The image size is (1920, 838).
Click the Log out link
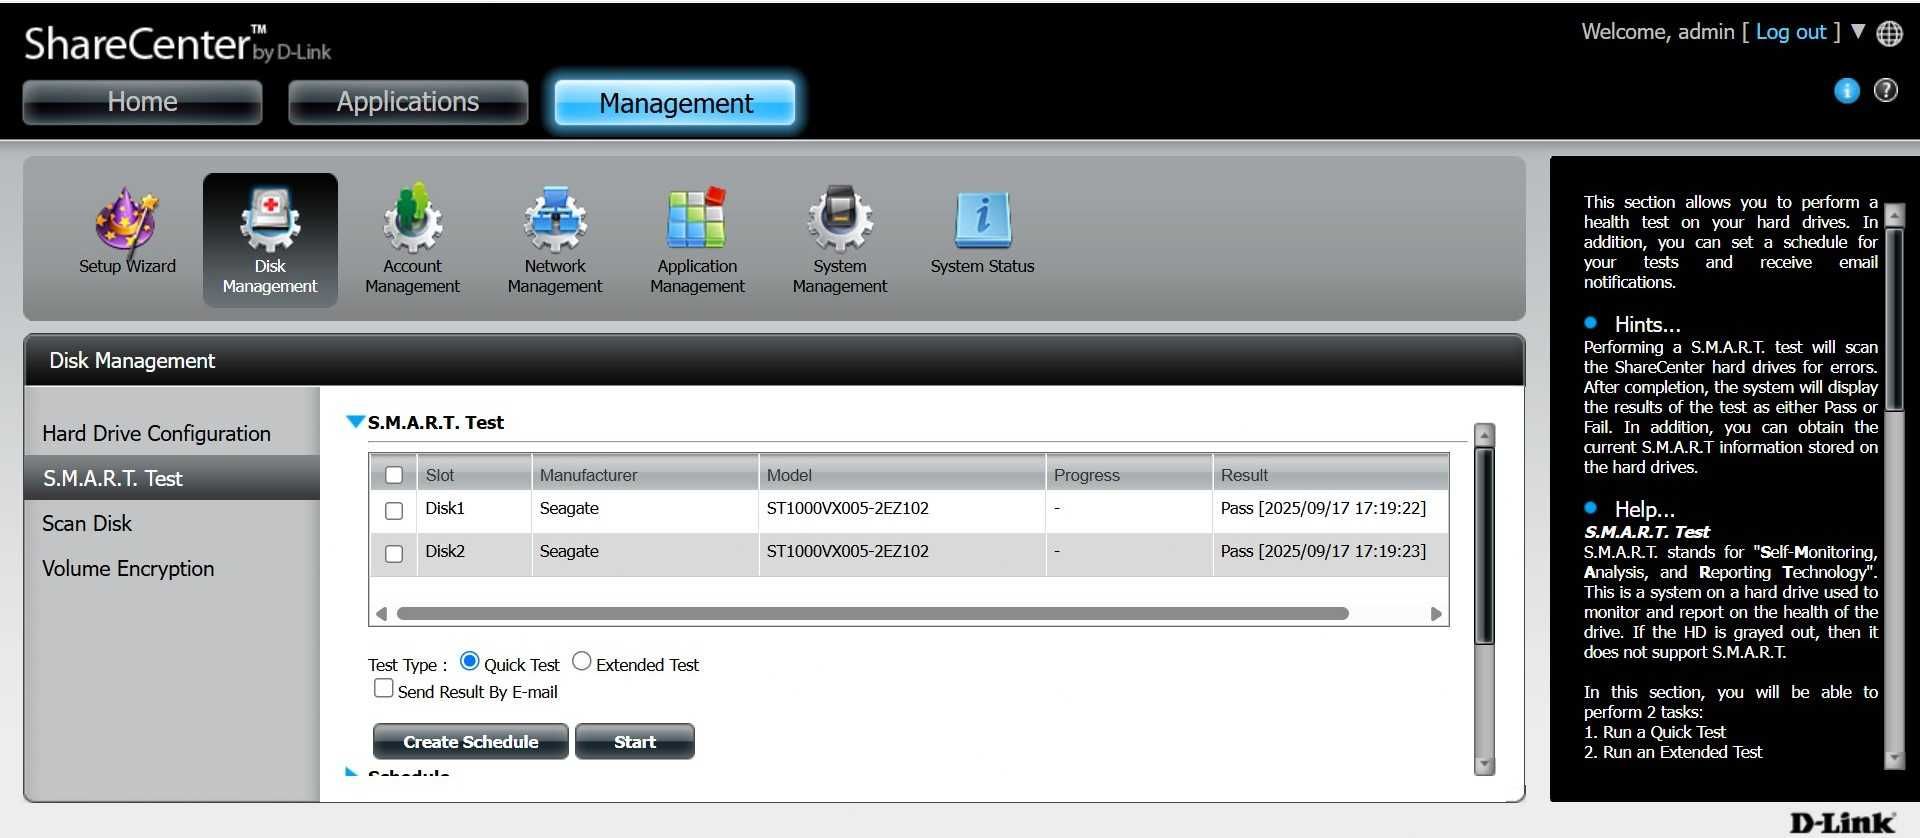[x=1790, y=32]
